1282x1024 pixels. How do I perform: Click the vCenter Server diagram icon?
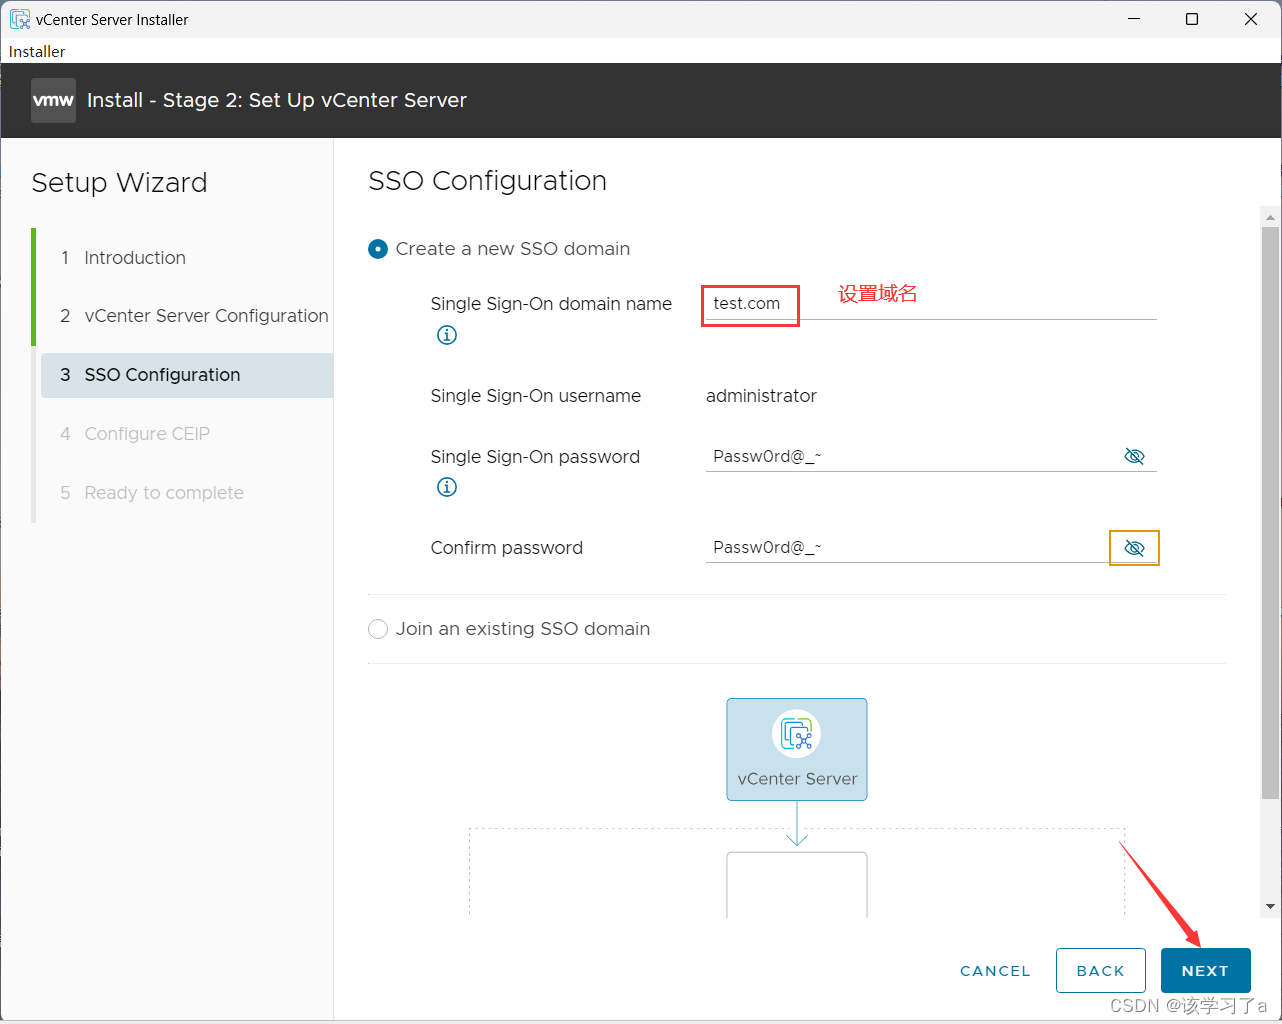797,734
